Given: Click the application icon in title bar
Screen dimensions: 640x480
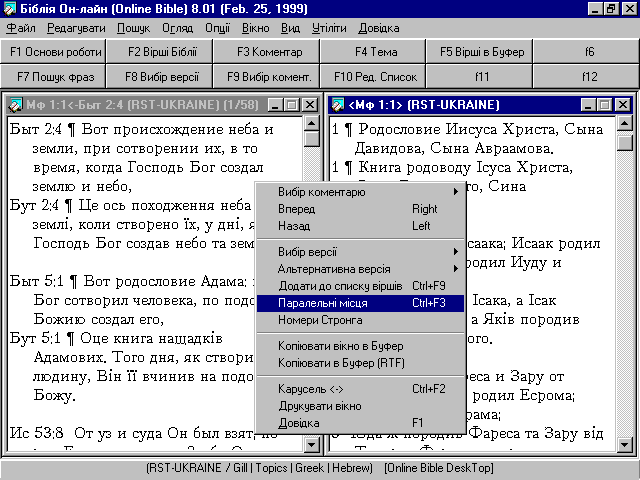Looking at the screenshot, I should coord(10,9).
